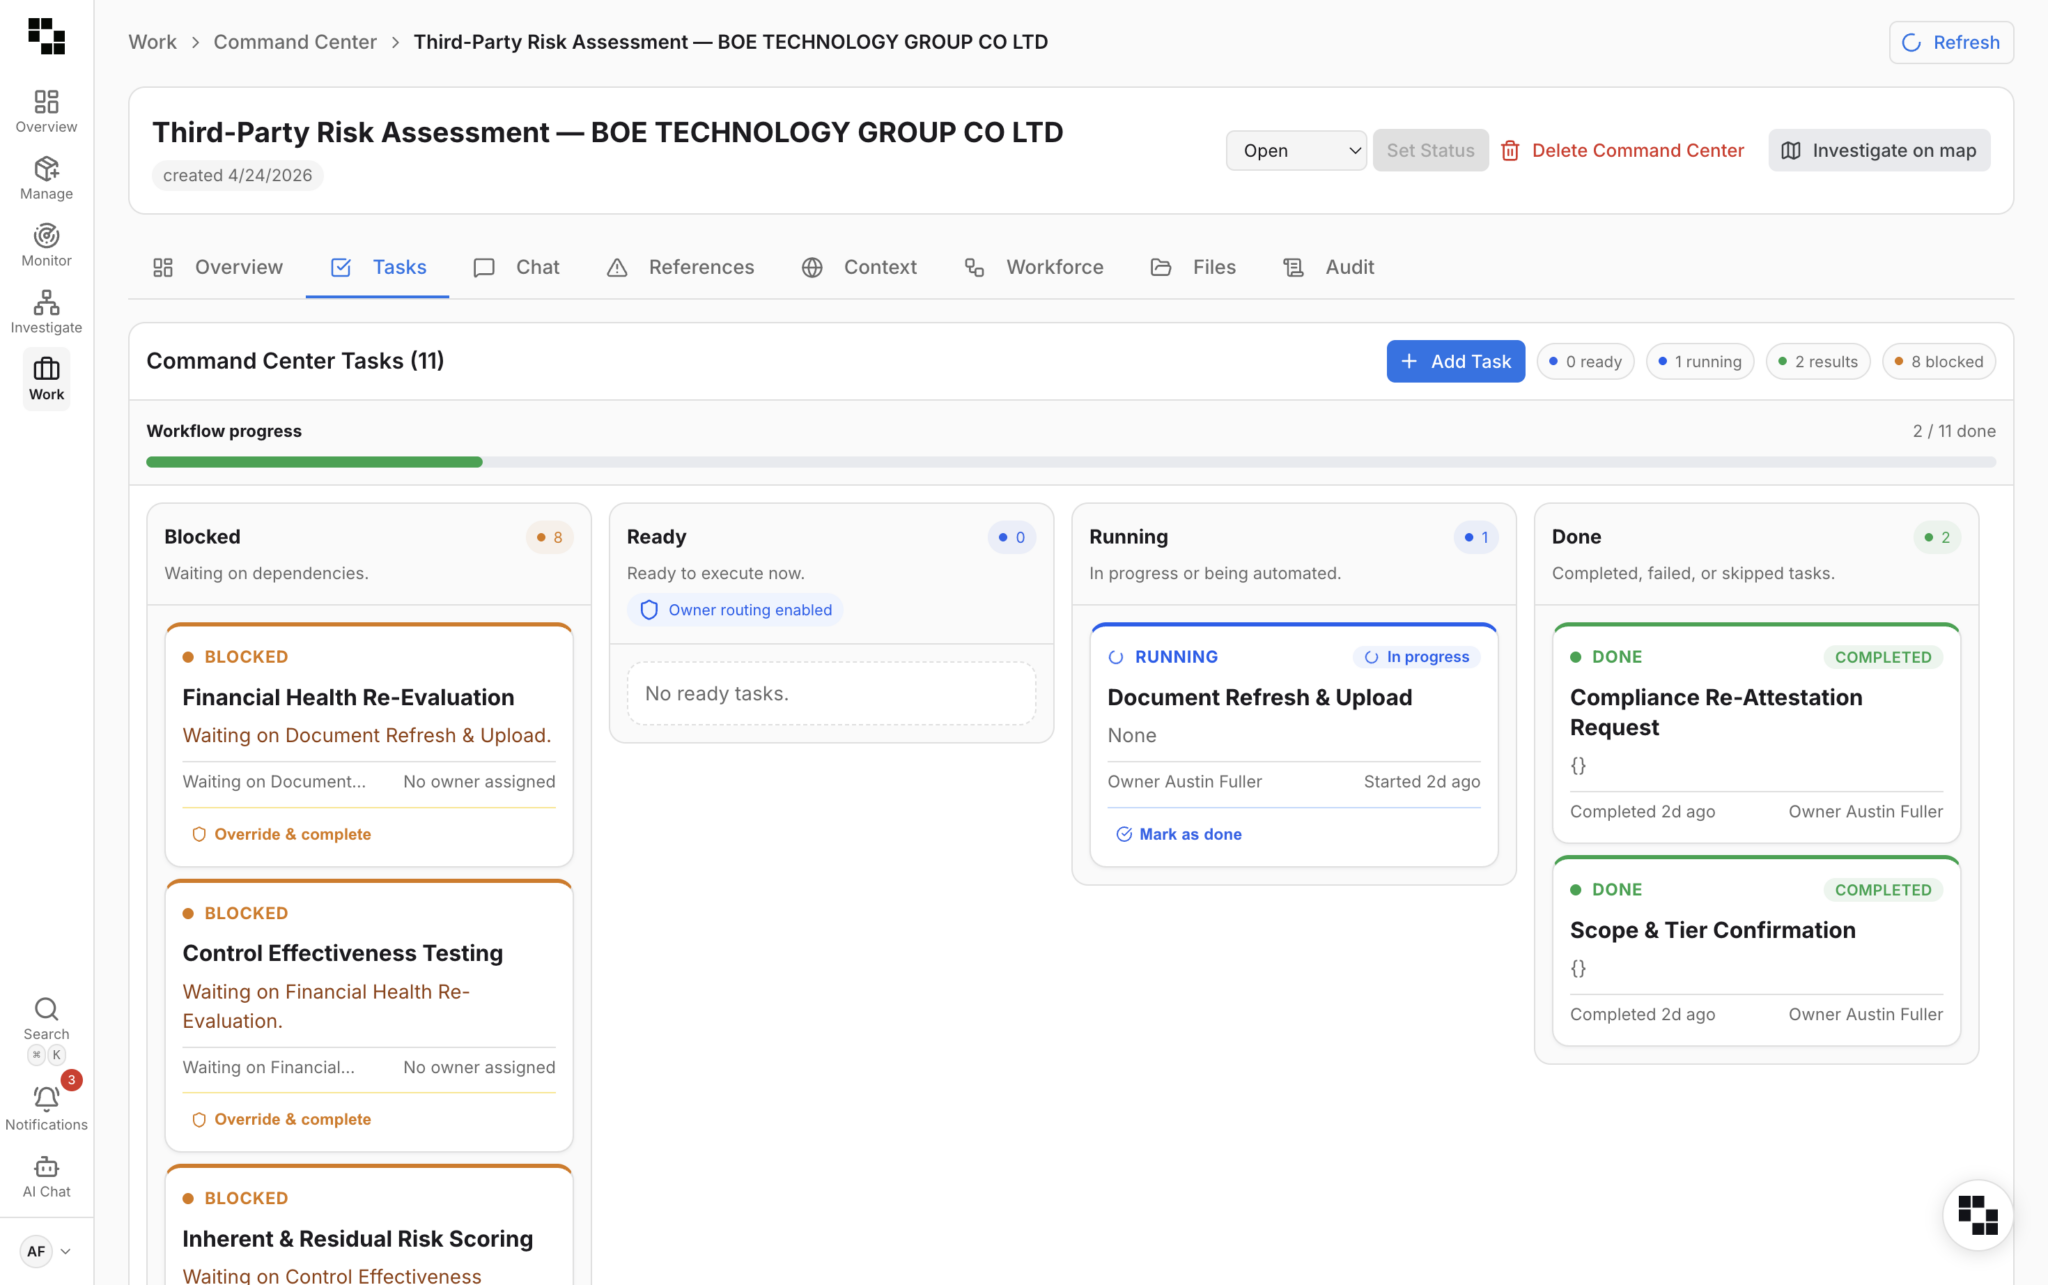Open AI Chat from the sidebar

click(x=46, y=1177)
